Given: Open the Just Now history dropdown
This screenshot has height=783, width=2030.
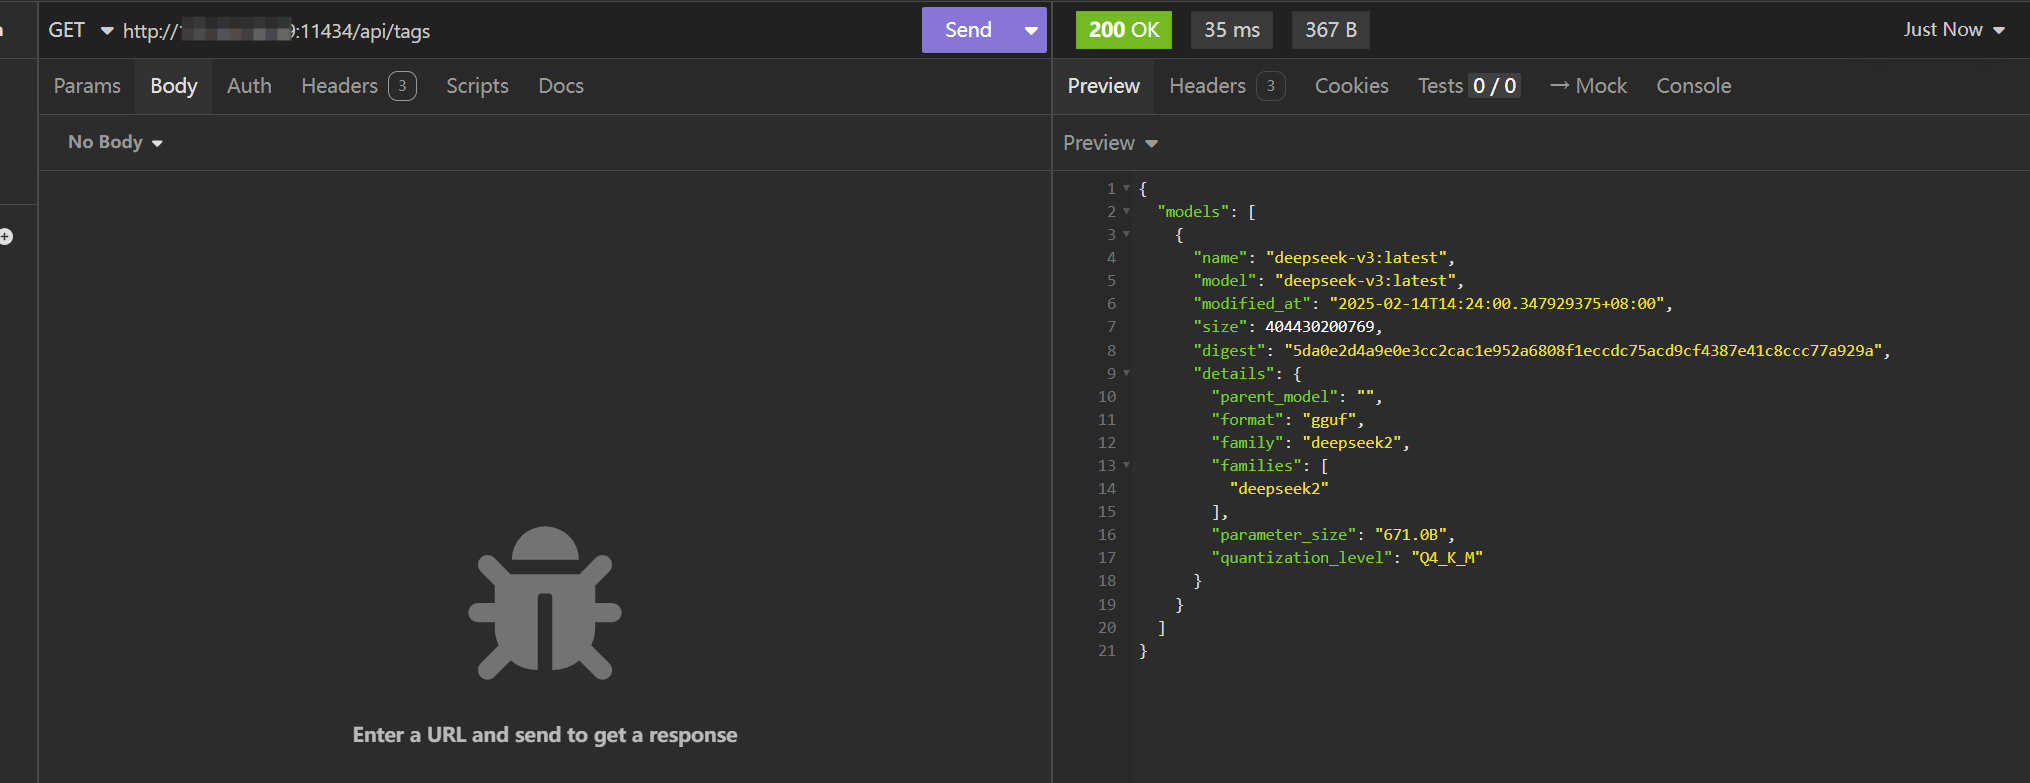Looking at the screenshot, I should pyautogui.click(x=1954, y=30).
